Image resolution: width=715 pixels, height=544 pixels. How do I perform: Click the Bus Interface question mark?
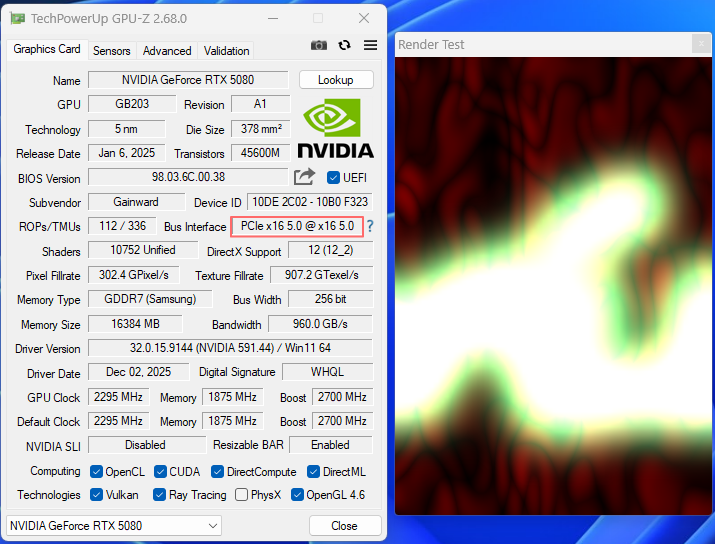370,226
